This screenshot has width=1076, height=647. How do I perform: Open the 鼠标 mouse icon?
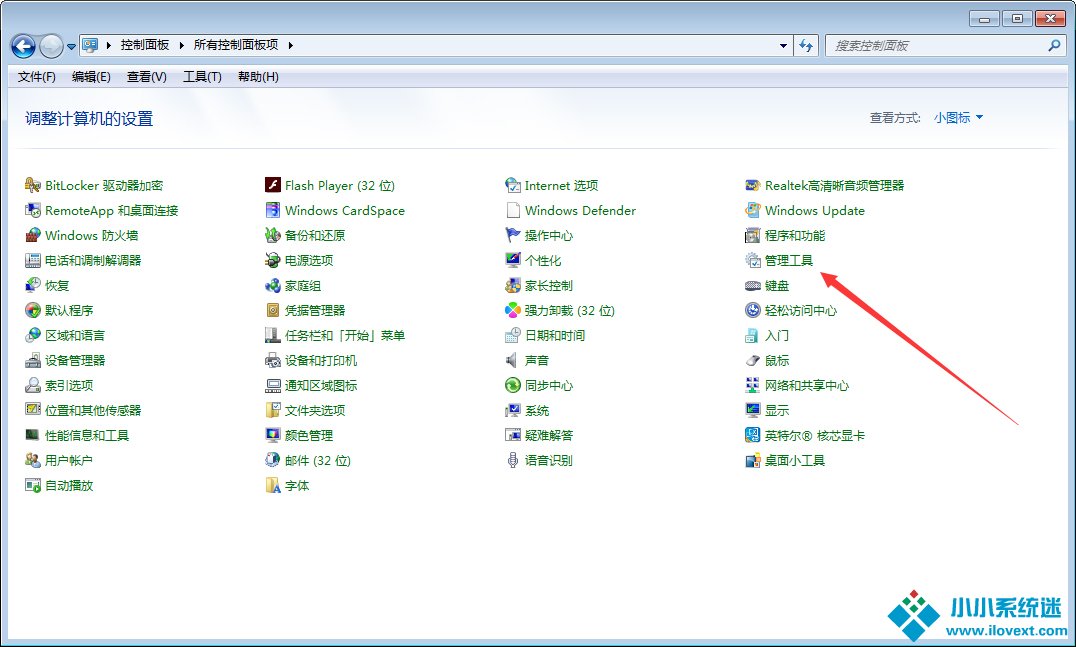(x=753, y=360)
